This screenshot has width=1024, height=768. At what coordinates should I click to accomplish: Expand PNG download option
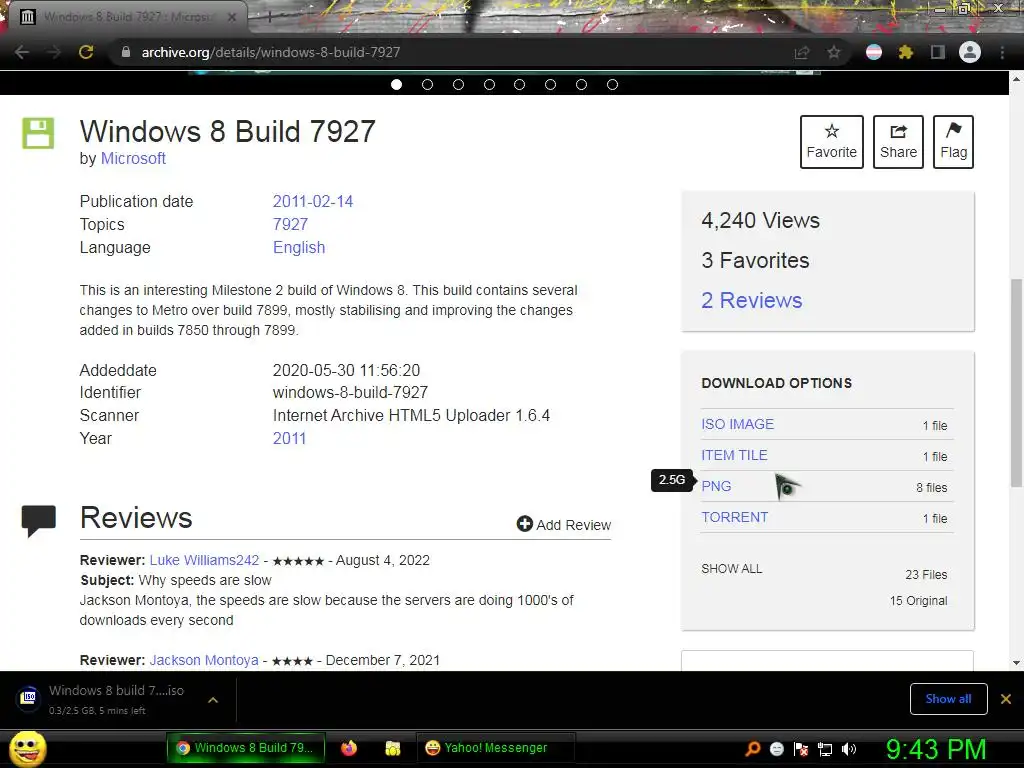[x=716, y=487]
